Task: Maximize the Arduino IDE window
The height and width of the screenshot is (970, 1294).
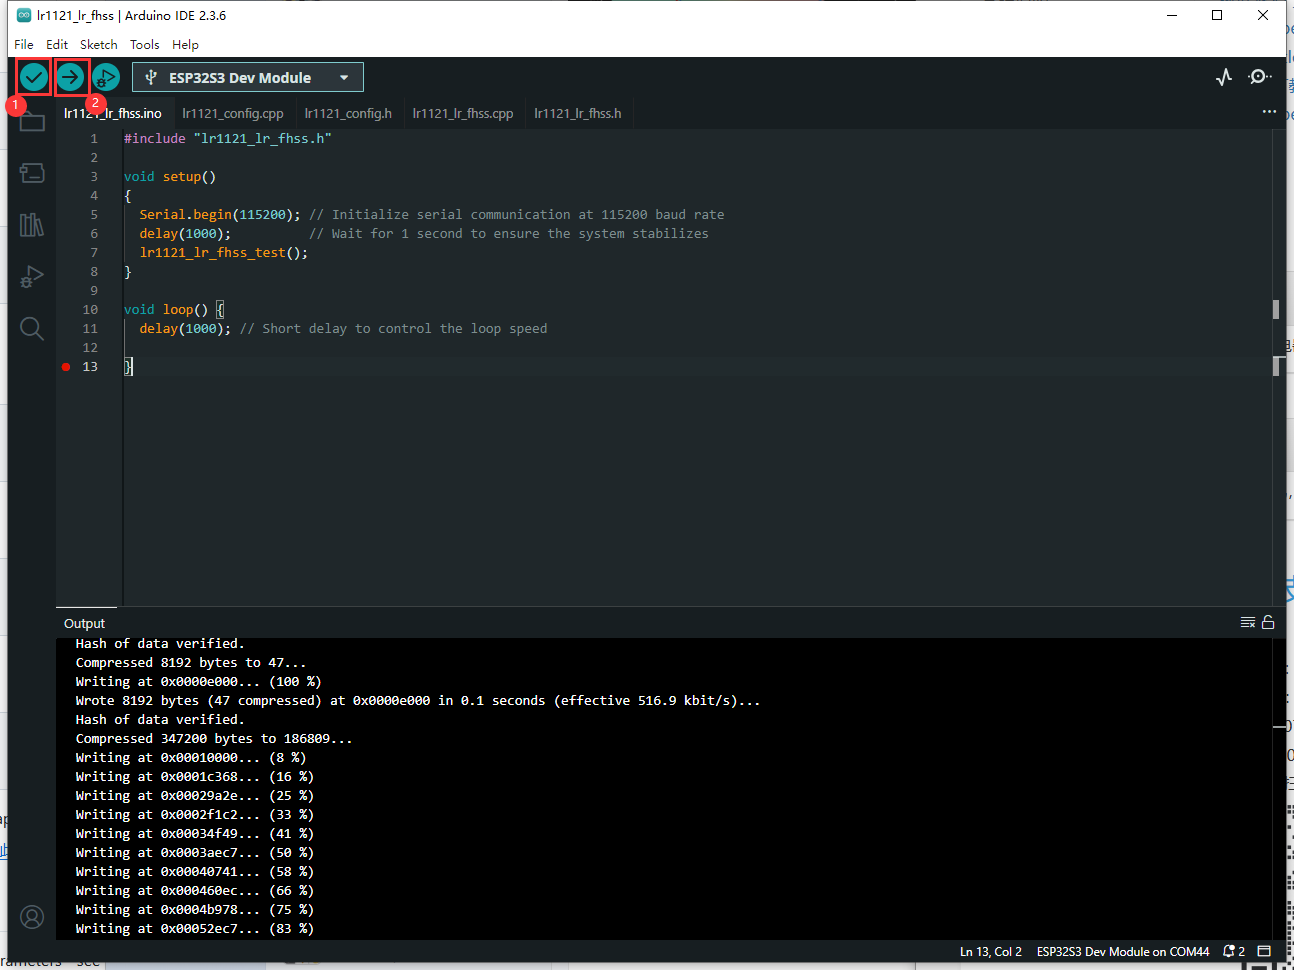Action: [1217, 15]
